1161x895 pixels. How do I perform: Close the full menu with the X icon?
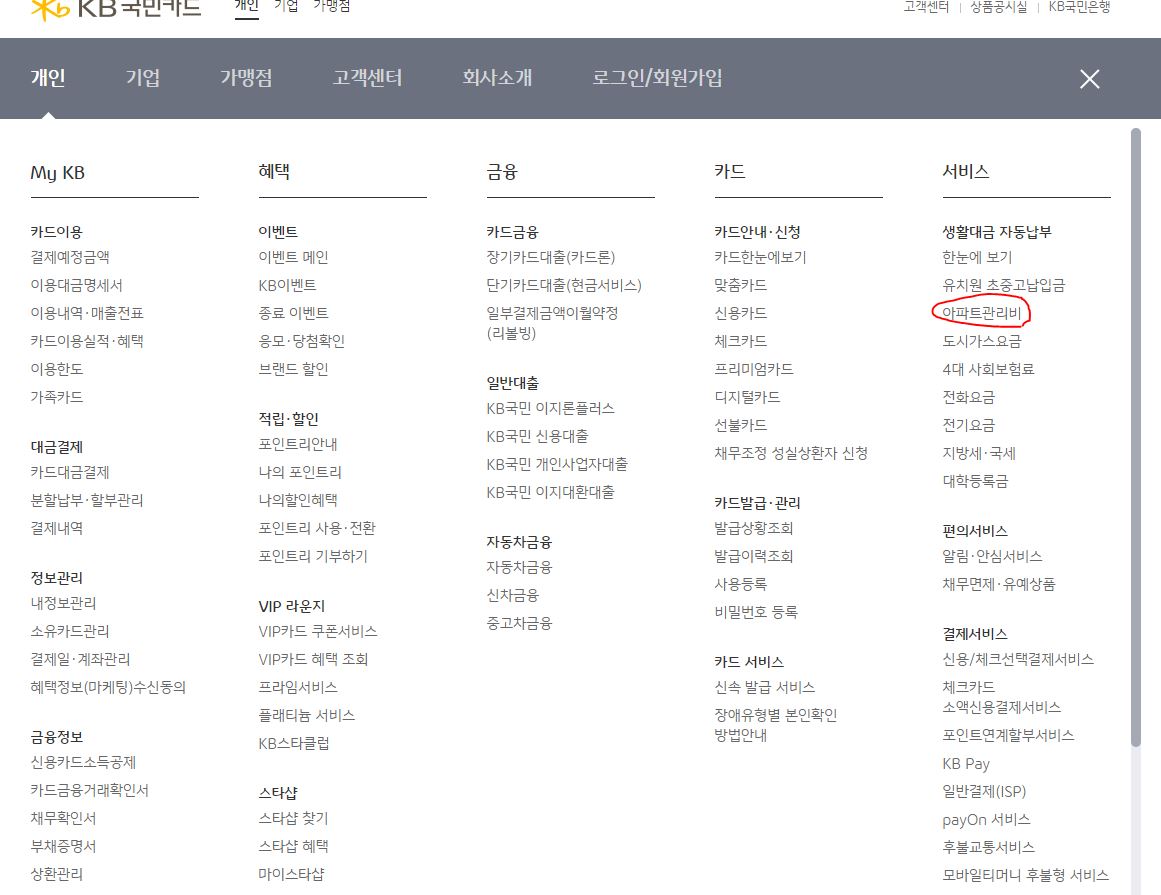point(1089,79)
